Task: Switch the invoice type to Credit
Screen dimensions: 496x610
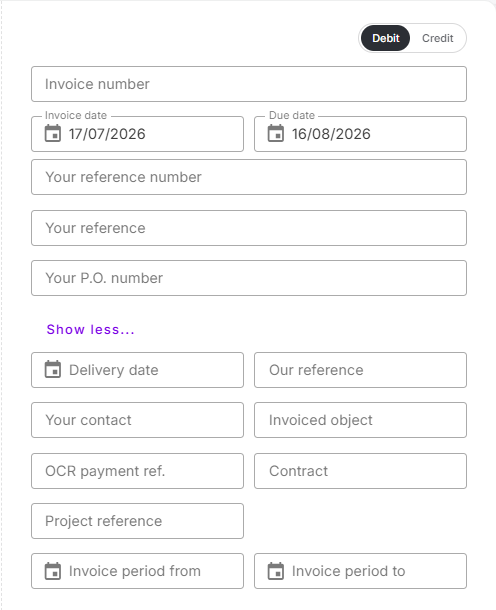Action: coord(438,38)
